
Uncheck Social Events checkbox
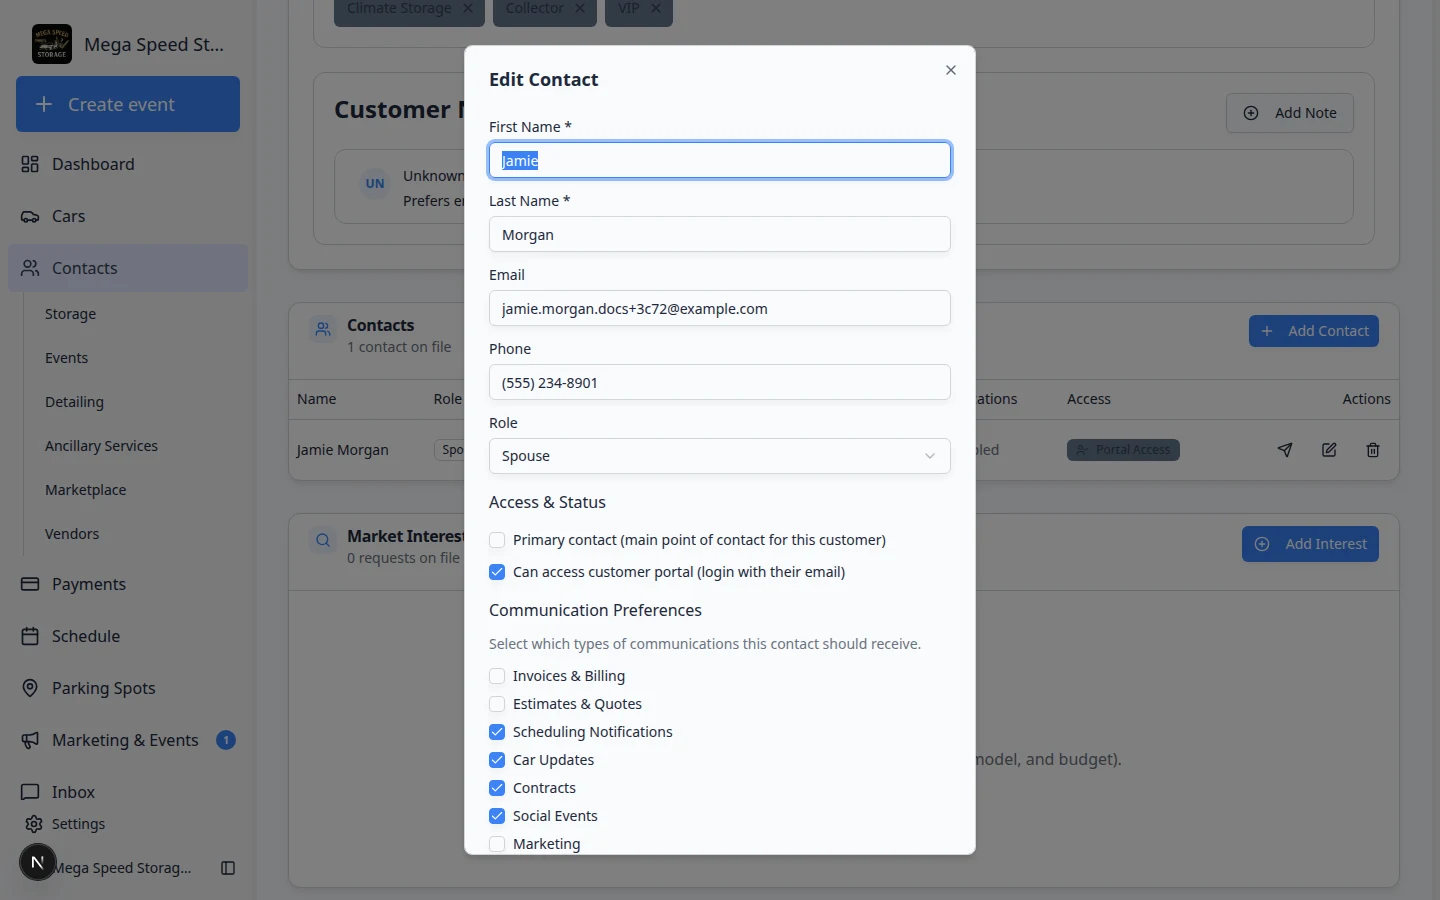(x=497, y=816)
